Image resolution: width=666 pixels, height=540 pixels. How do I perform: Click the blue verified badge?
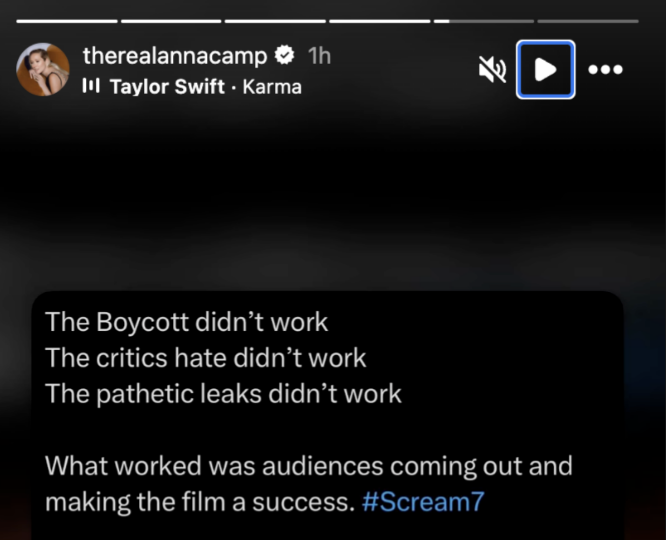[x=284, y=55]
